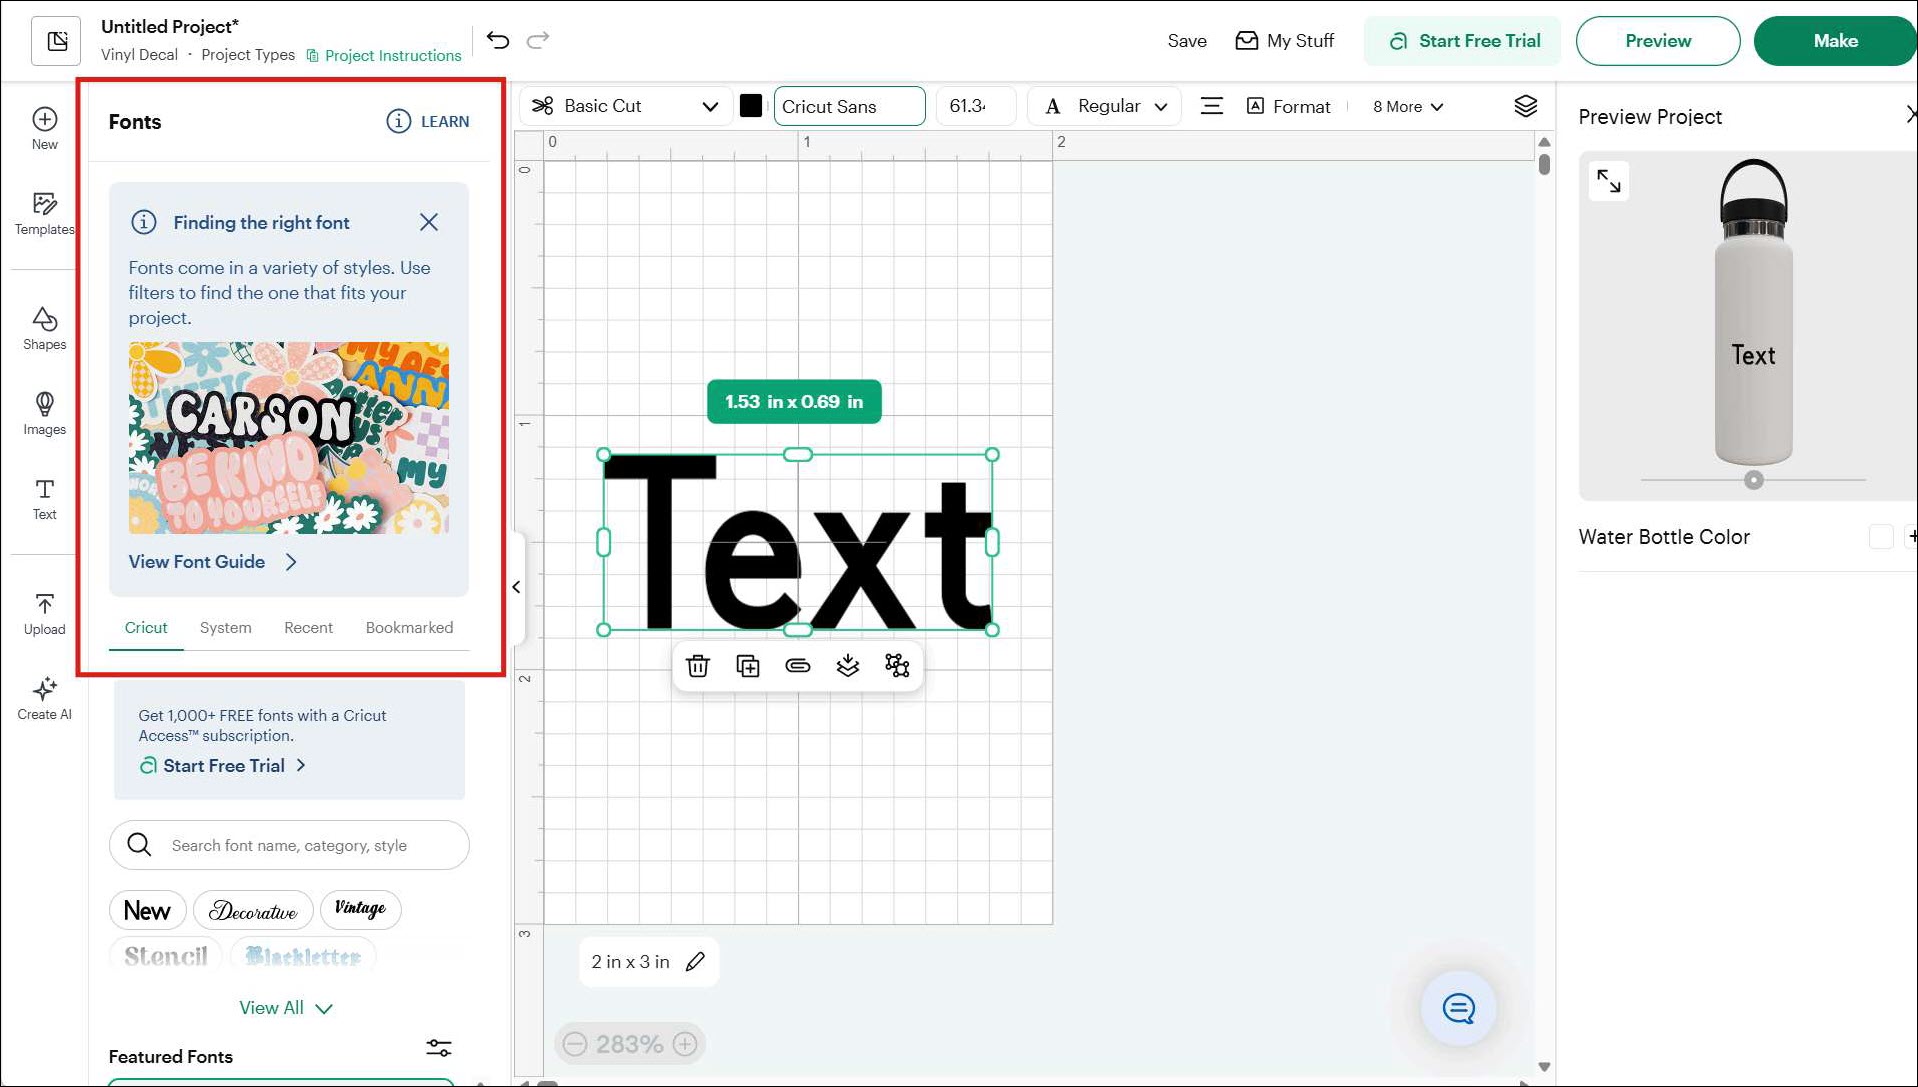Viewport: 1918px width, 1087px height.
Task: Click the Make button
Action: (x=1835, y=41)
